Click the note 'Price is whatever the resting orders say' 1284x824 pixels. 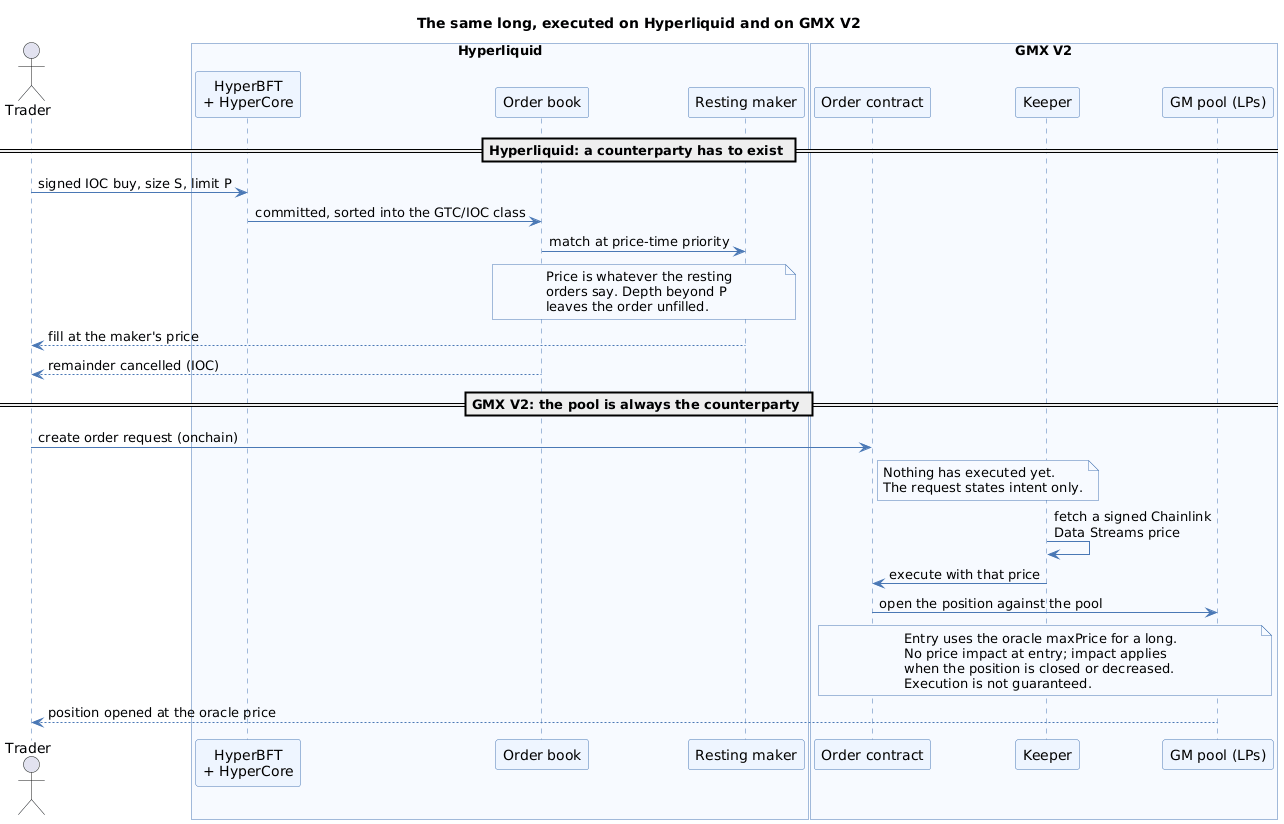point(643,292)
